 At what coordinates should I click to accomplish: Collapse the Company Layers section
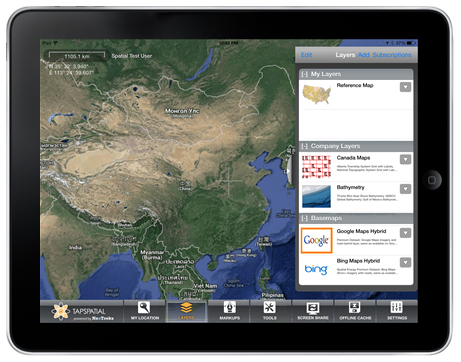[x=304, y=146]
